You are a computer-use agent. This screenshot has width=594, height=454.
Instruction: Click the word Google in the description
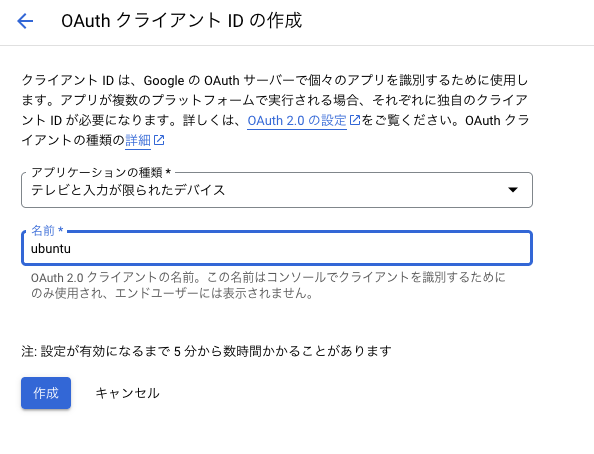click(164, 80)
